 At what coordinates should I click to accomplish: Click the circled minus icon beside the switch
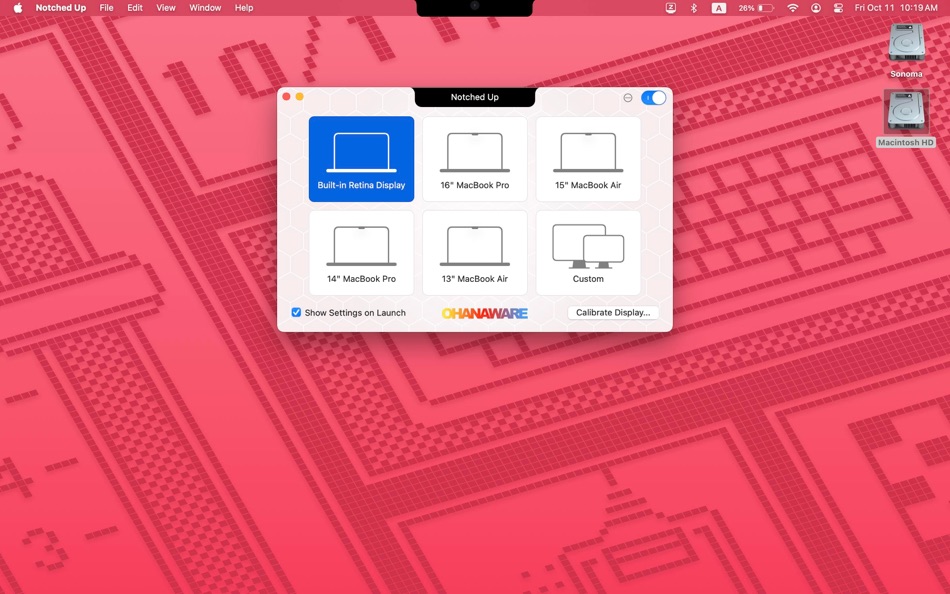click(628, 98)
